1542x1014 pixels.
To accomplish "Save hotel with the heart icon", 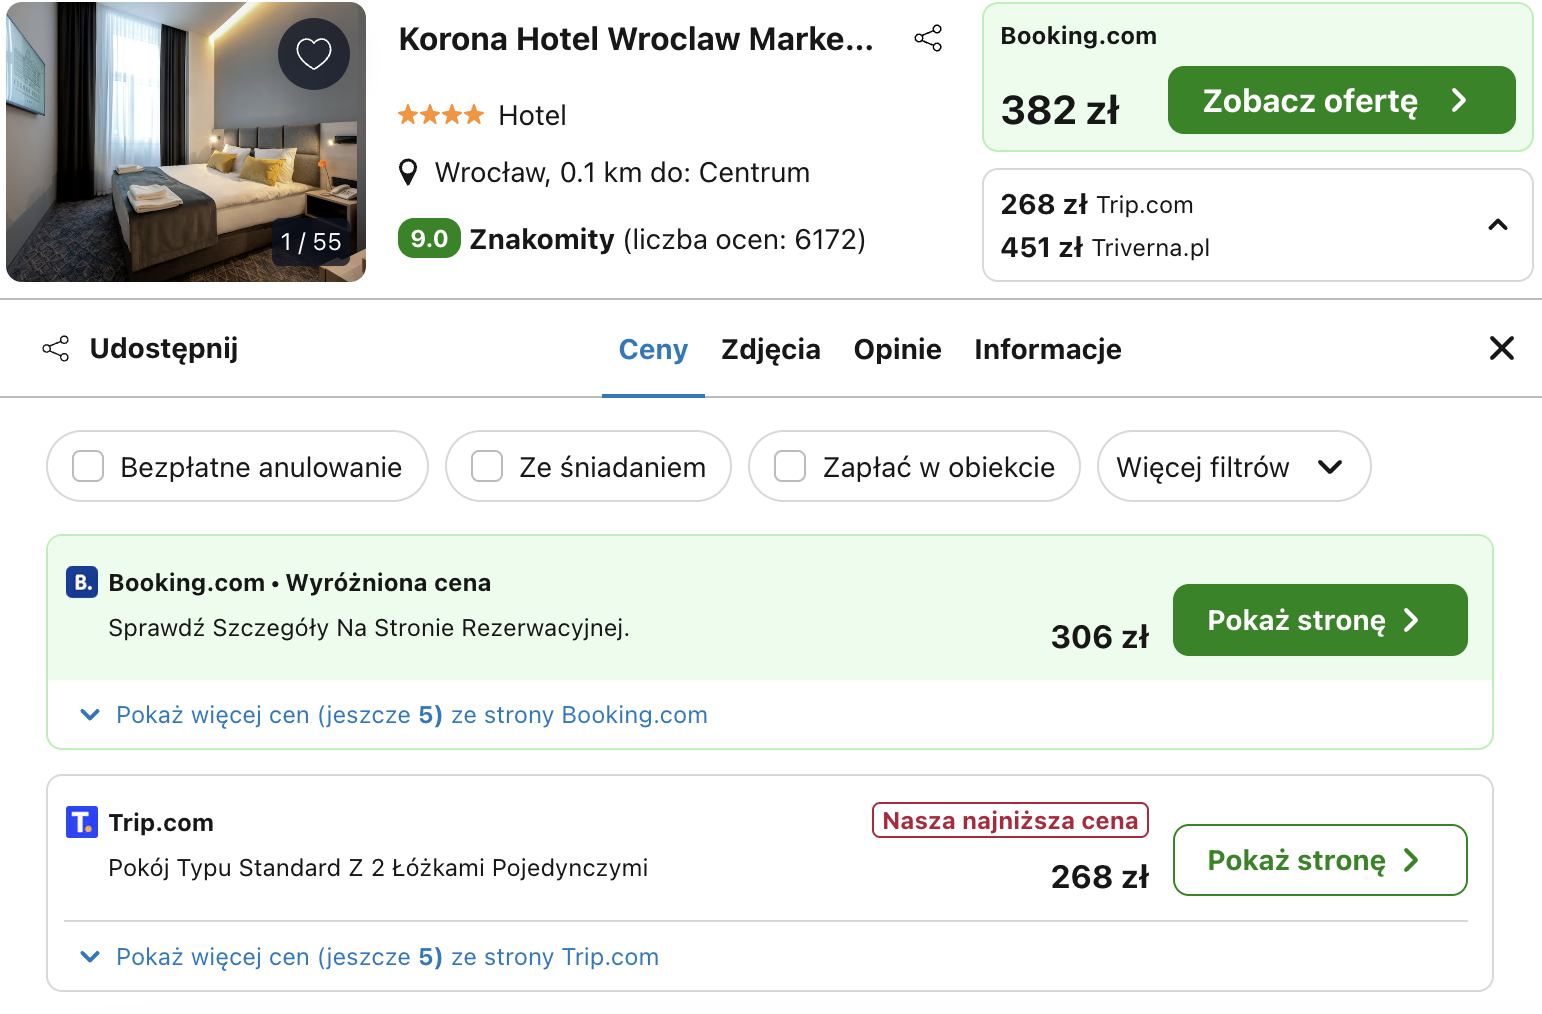I will point(314,54).
